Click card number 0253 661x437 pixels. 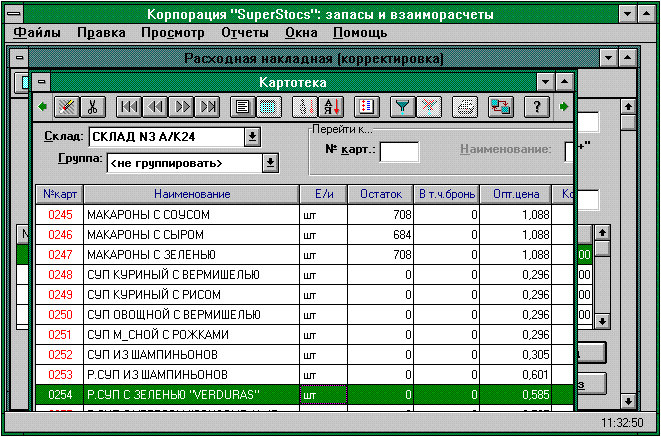pos(60,375)
